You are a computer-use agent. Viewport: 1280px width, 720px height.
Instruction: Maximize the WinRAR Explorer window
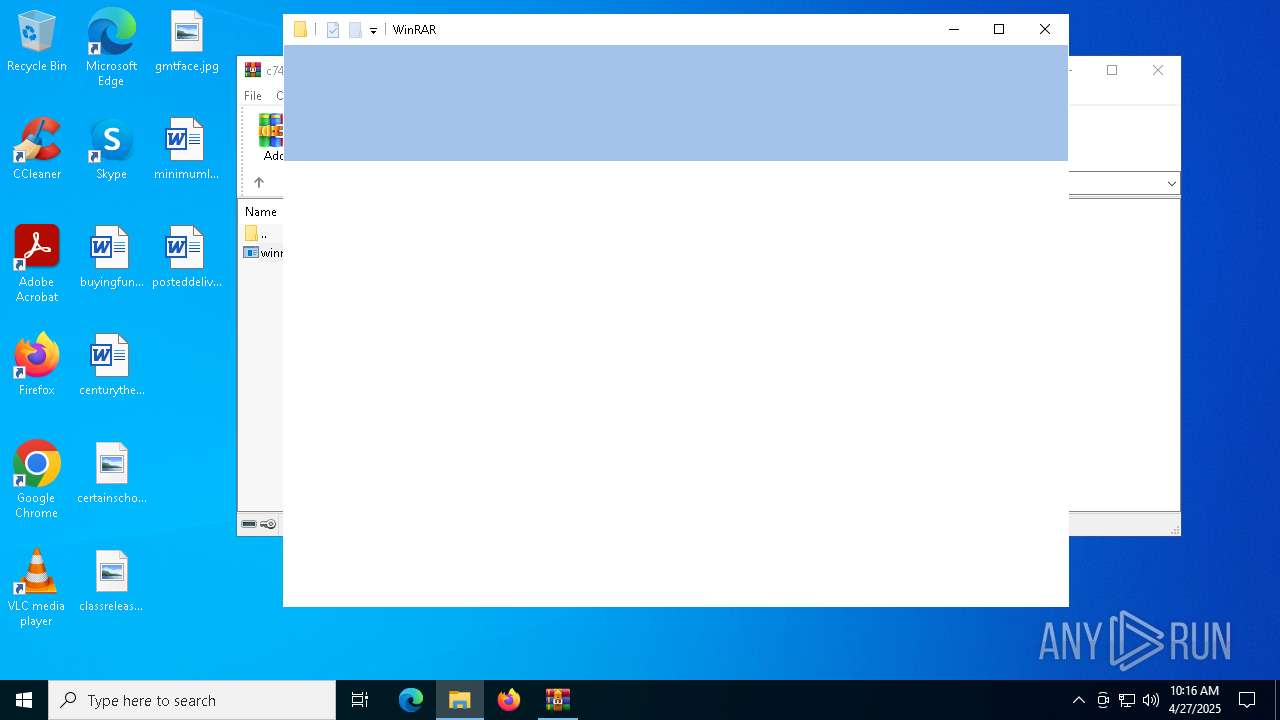pos(999,30)
